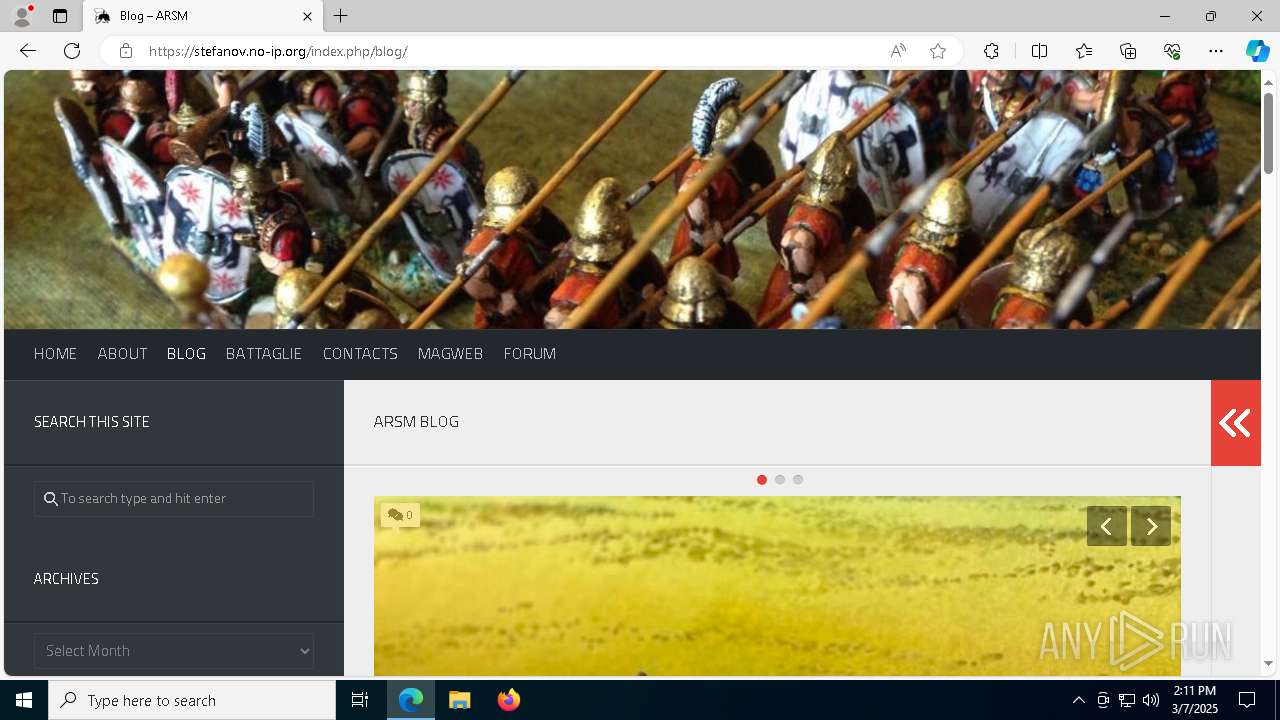
Task: Open Copilot sidebar
Action: [x=1257, y=51]
